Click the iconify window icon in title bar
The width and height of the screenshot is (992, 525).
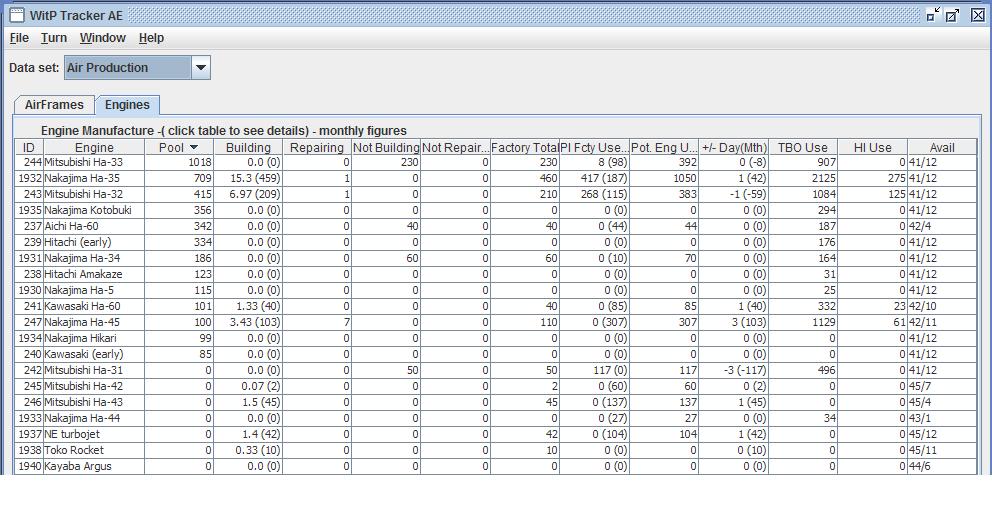pyautogui.click(x=933, y=15)
